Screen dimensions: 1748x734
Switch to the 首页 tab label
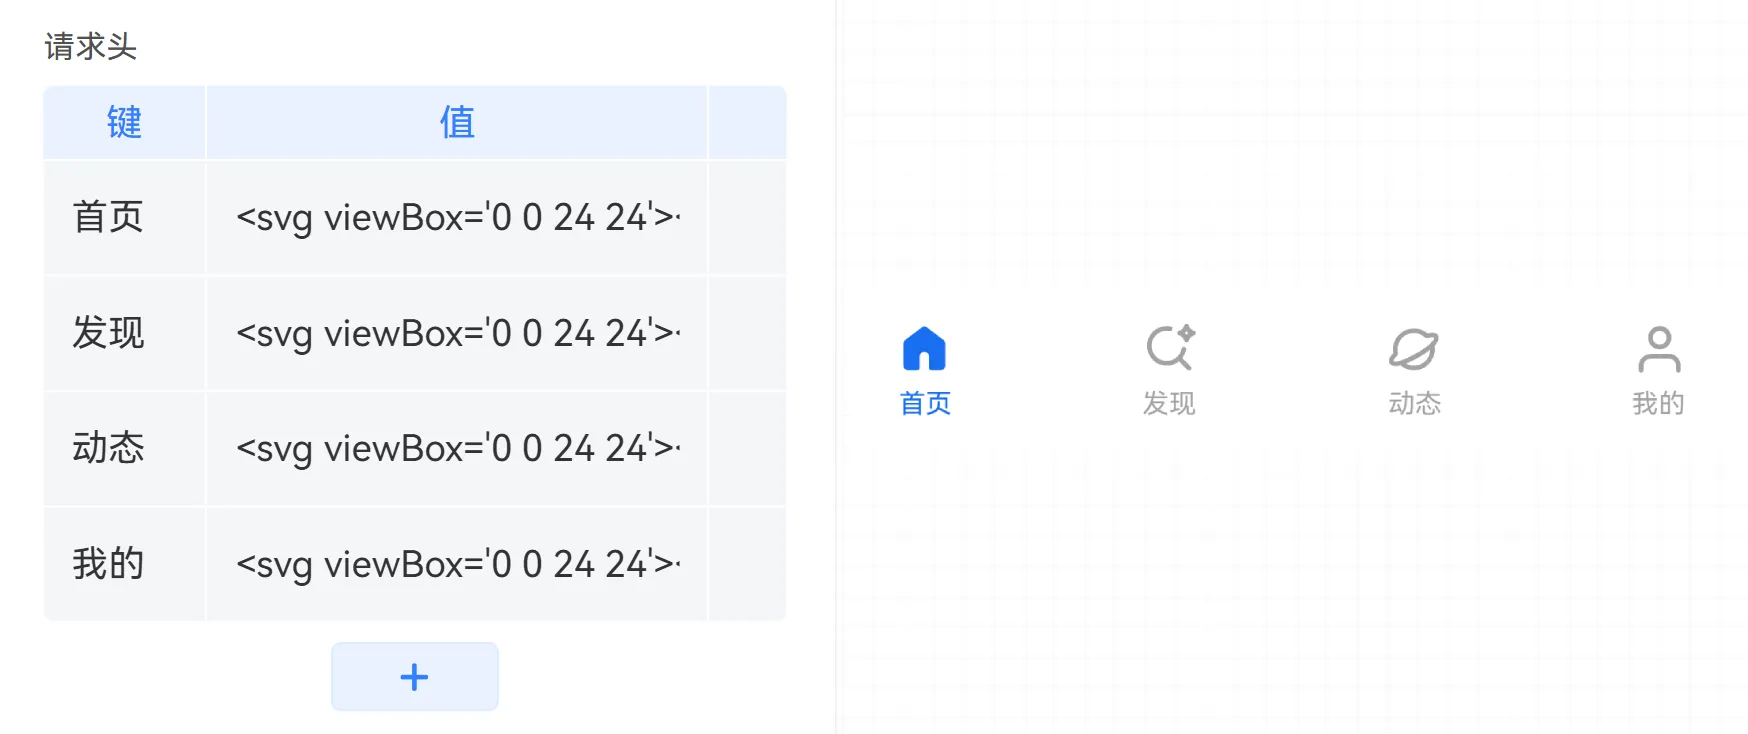click(925, 403)
